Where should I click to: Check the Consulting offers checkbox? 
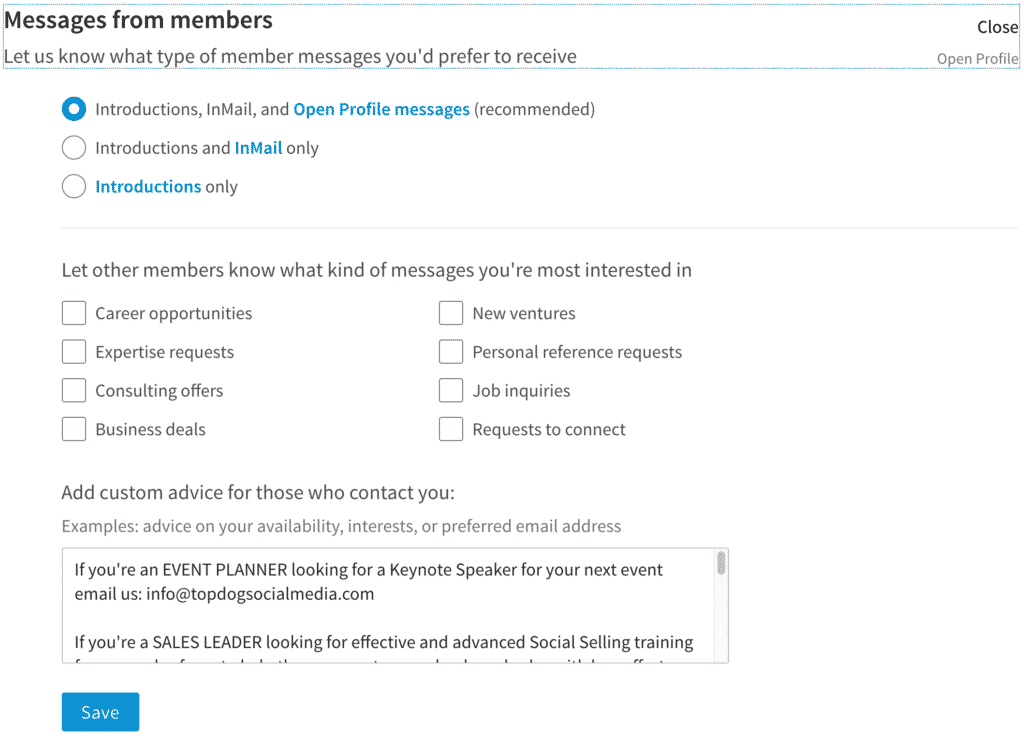[x=74, y=390]
